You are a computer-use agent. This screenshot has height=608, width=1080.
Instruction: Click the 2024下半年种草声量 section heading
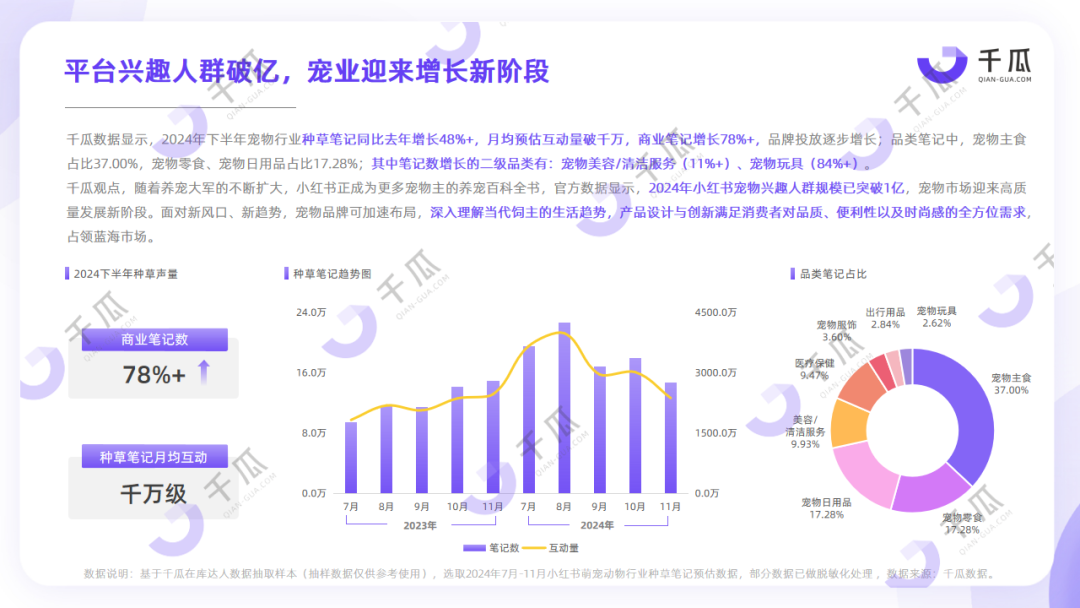tap(125, 274)
